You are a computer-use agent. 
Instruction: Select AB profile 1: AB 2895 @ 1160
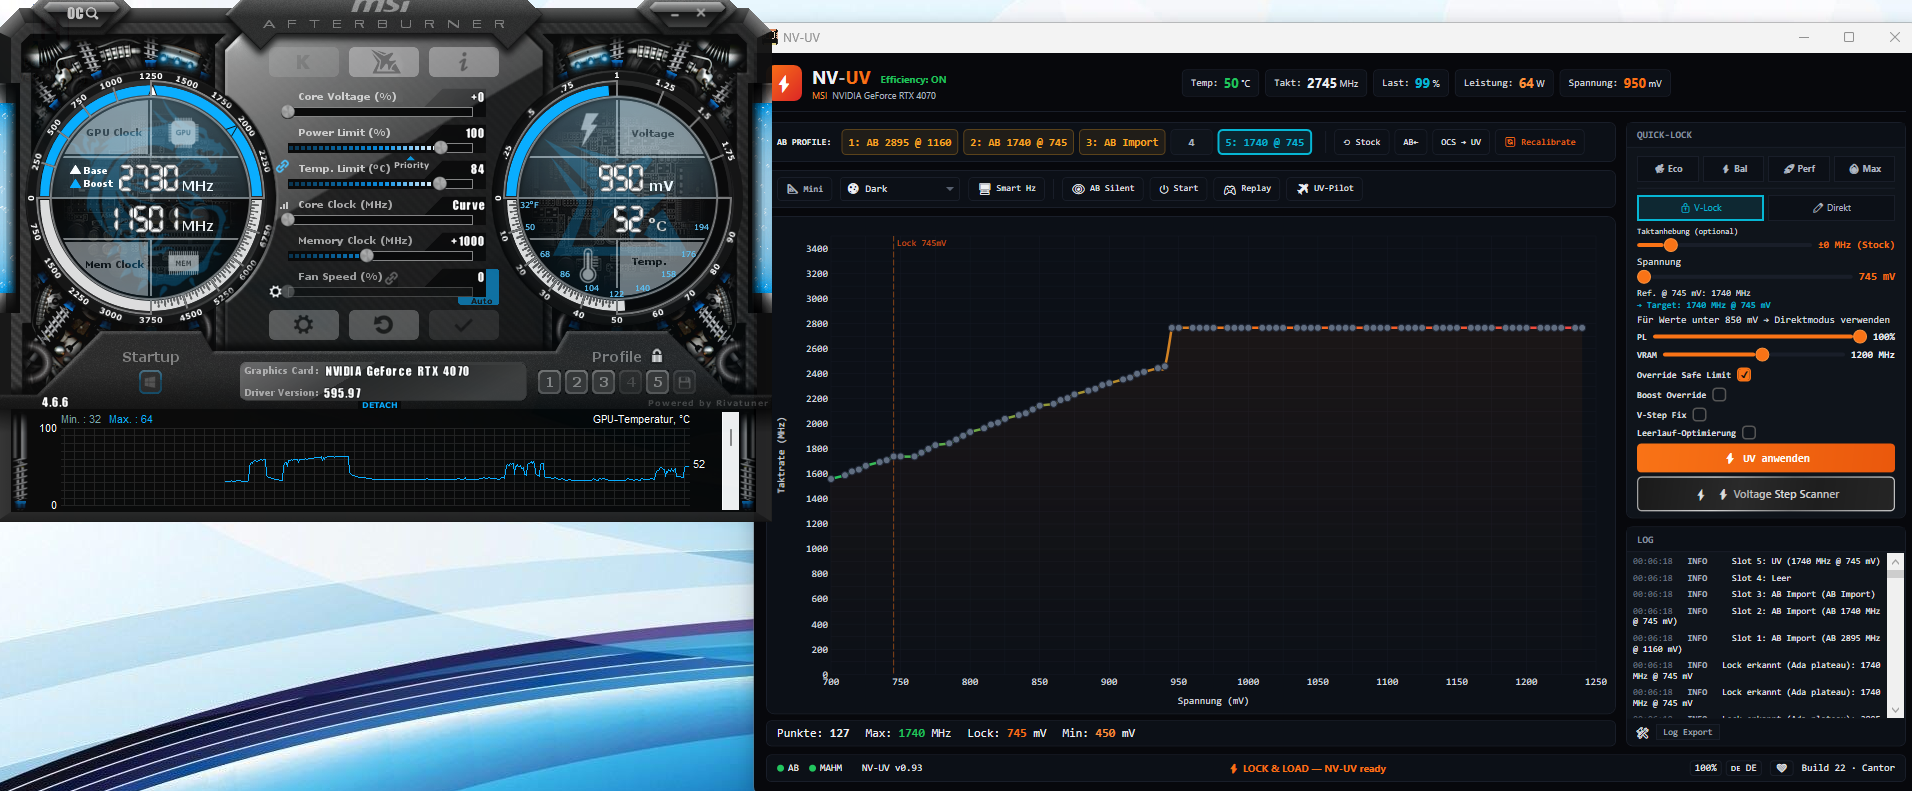900,142
